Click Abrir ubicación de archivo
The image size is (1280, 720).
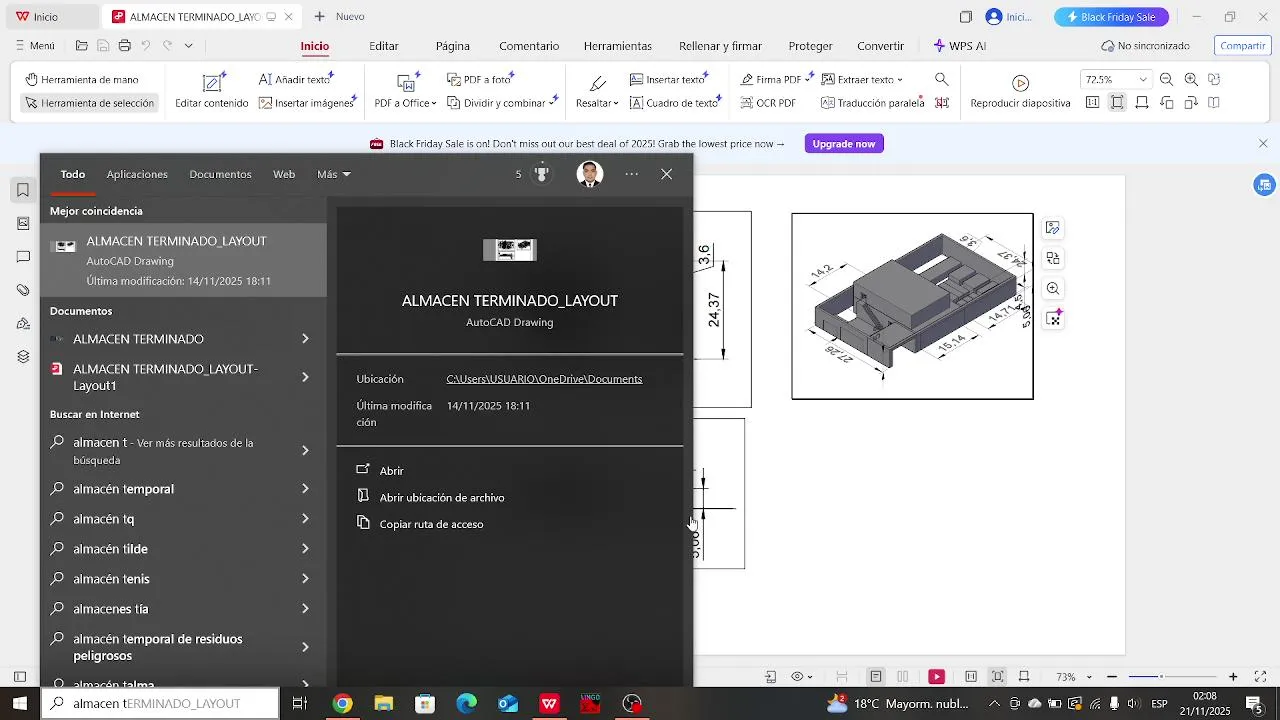click(442, 497)
